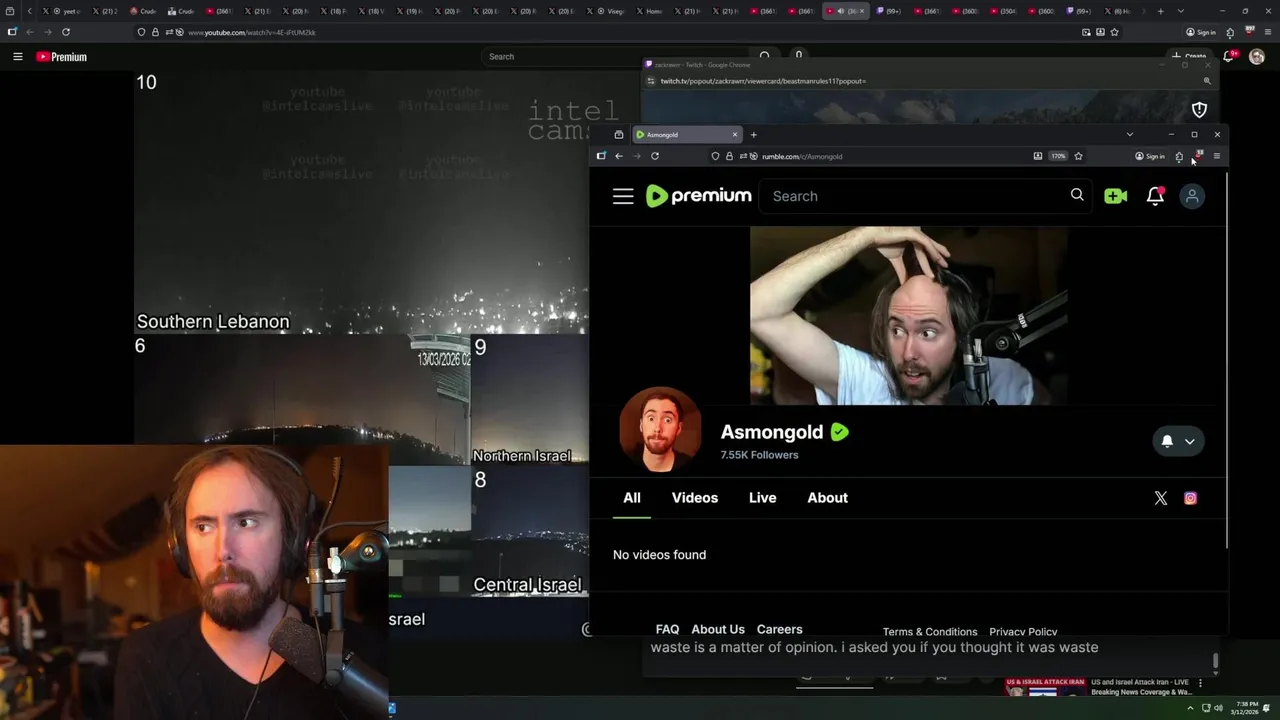Open the Rumble window's browser application menu
Viewport: 1280px width, 720px height.
1216,156
